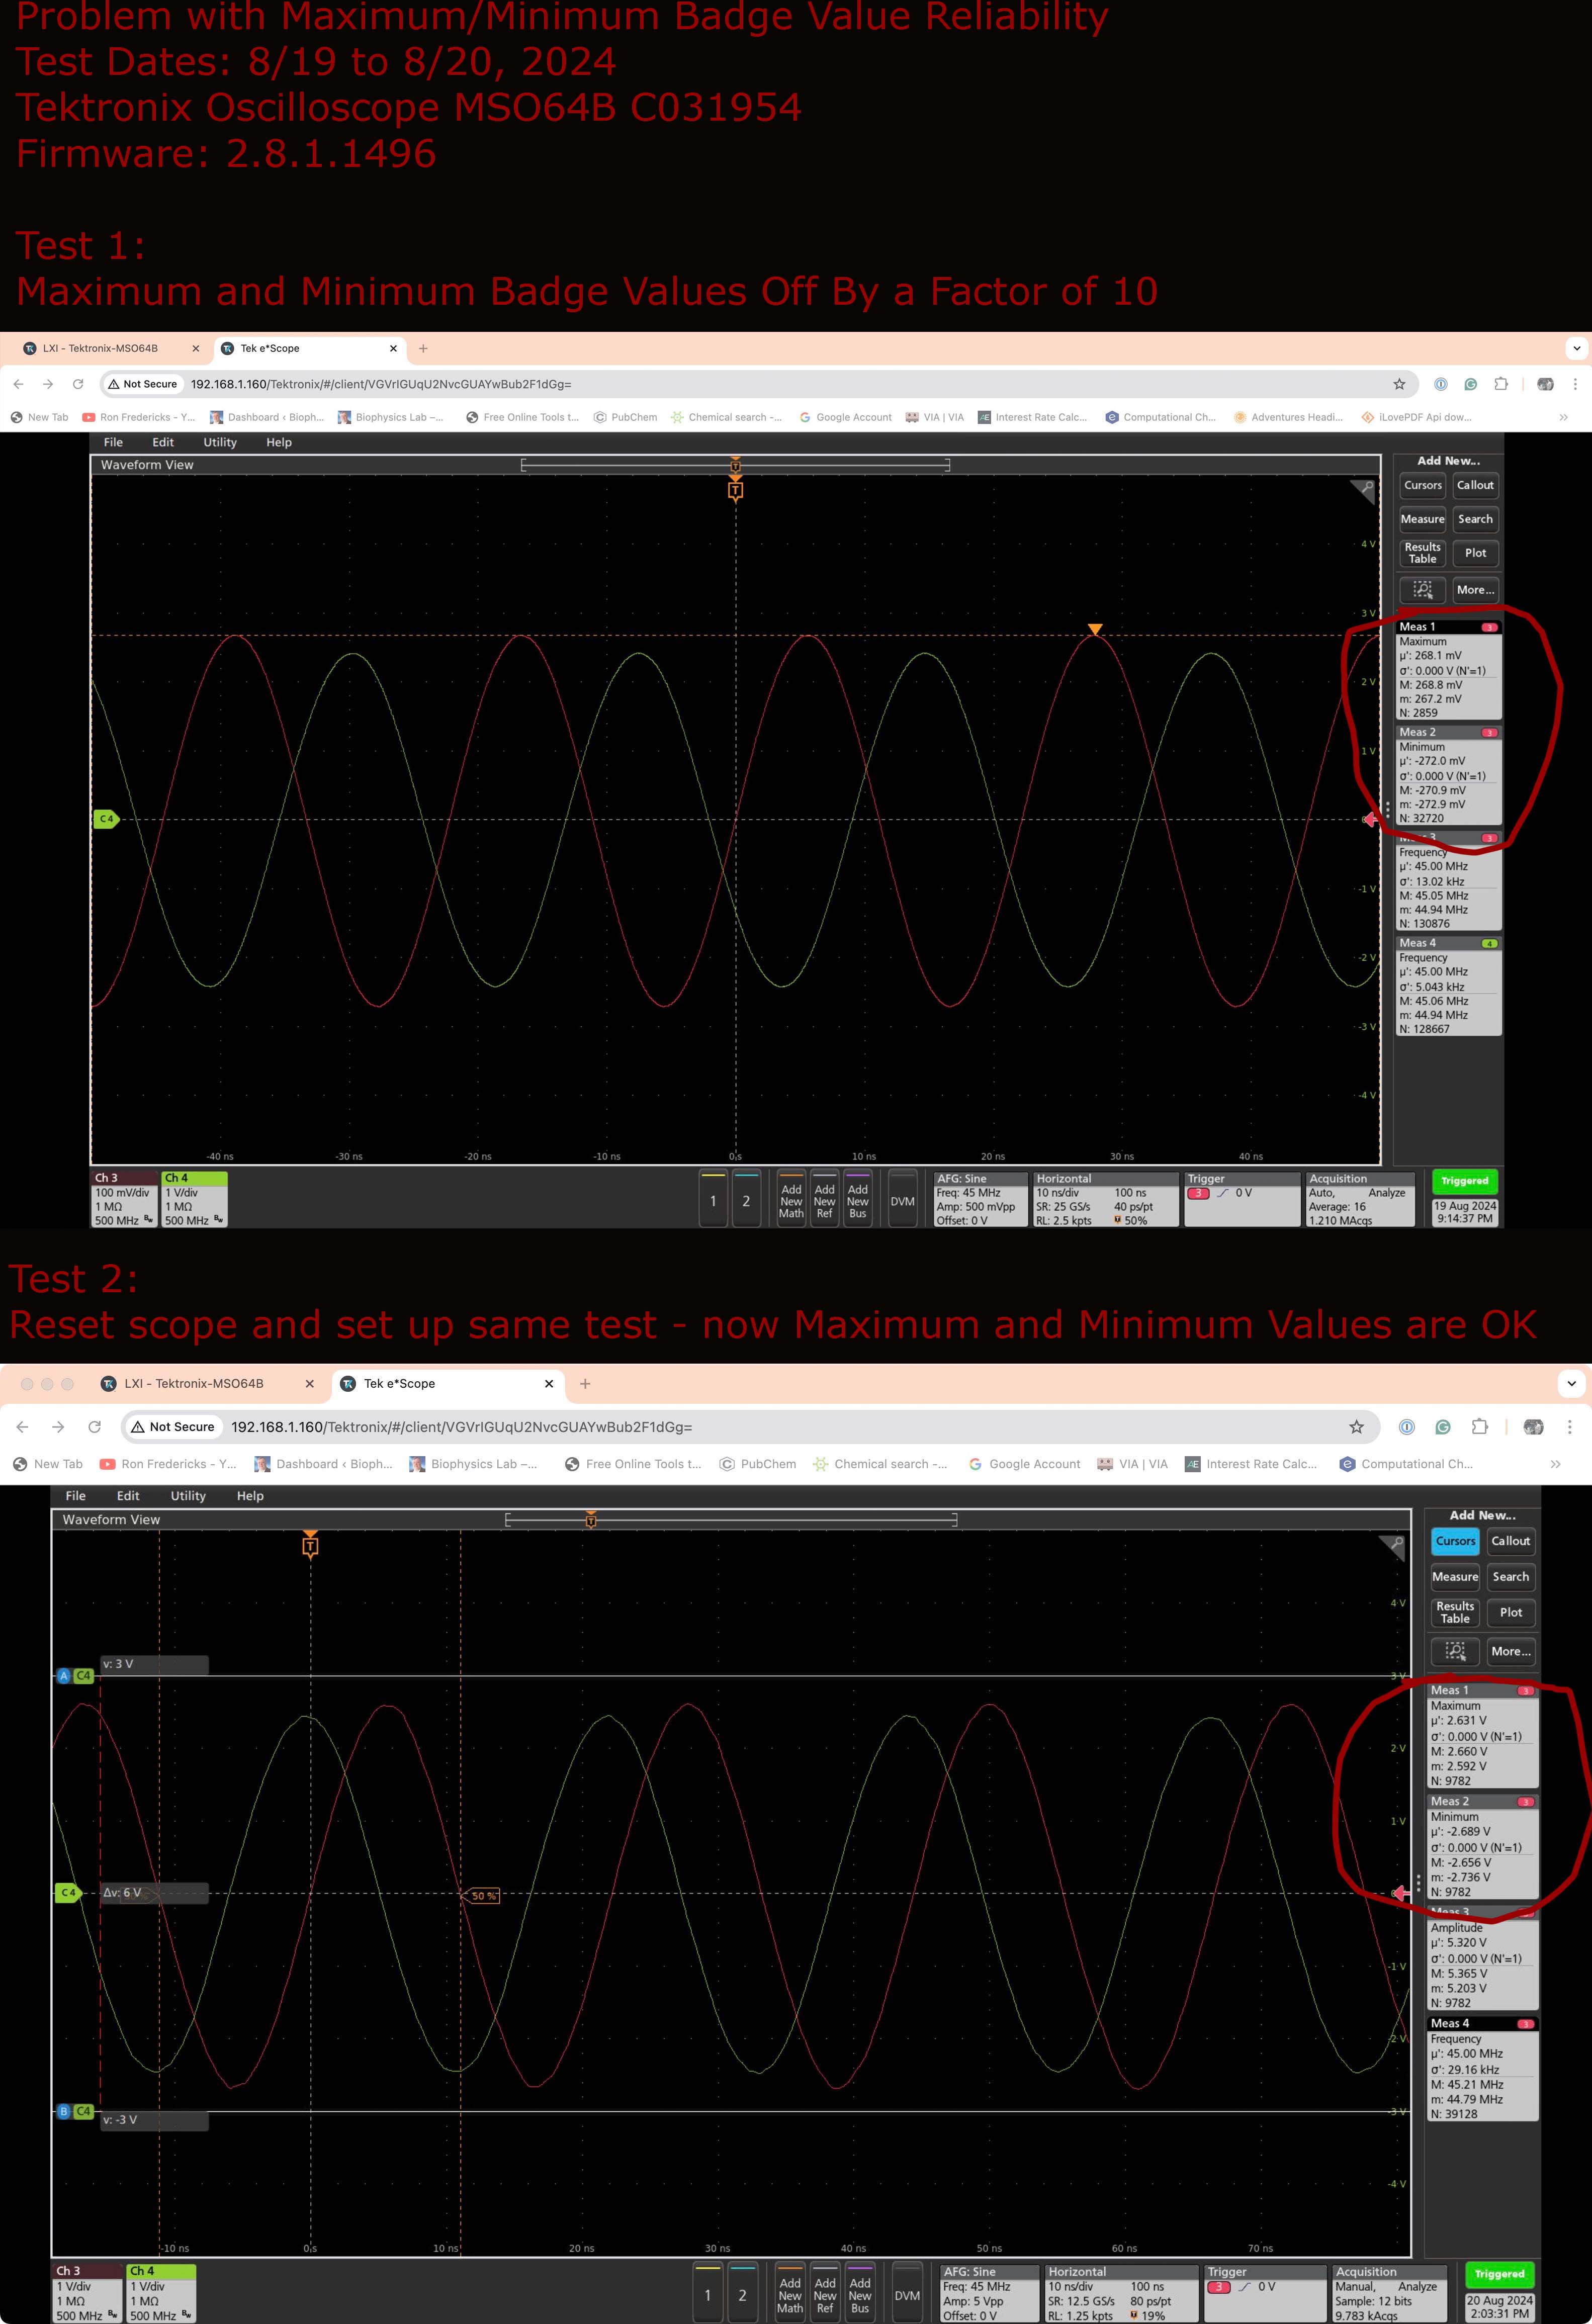Click the Results Table button in Test 1 scope
The width and height of the screenshot is (1592, 2324).
[x=1422, y=553]
